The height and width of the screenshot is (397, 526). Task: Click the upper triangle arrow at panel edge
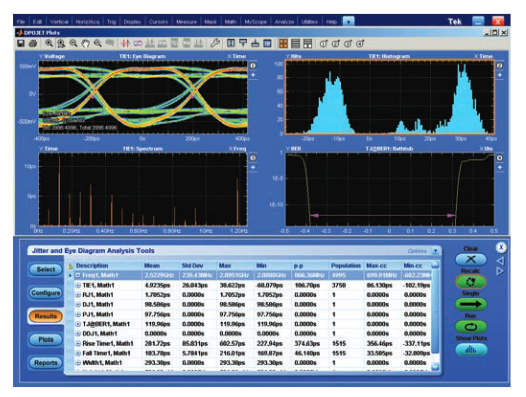click(x=500, y=260)
